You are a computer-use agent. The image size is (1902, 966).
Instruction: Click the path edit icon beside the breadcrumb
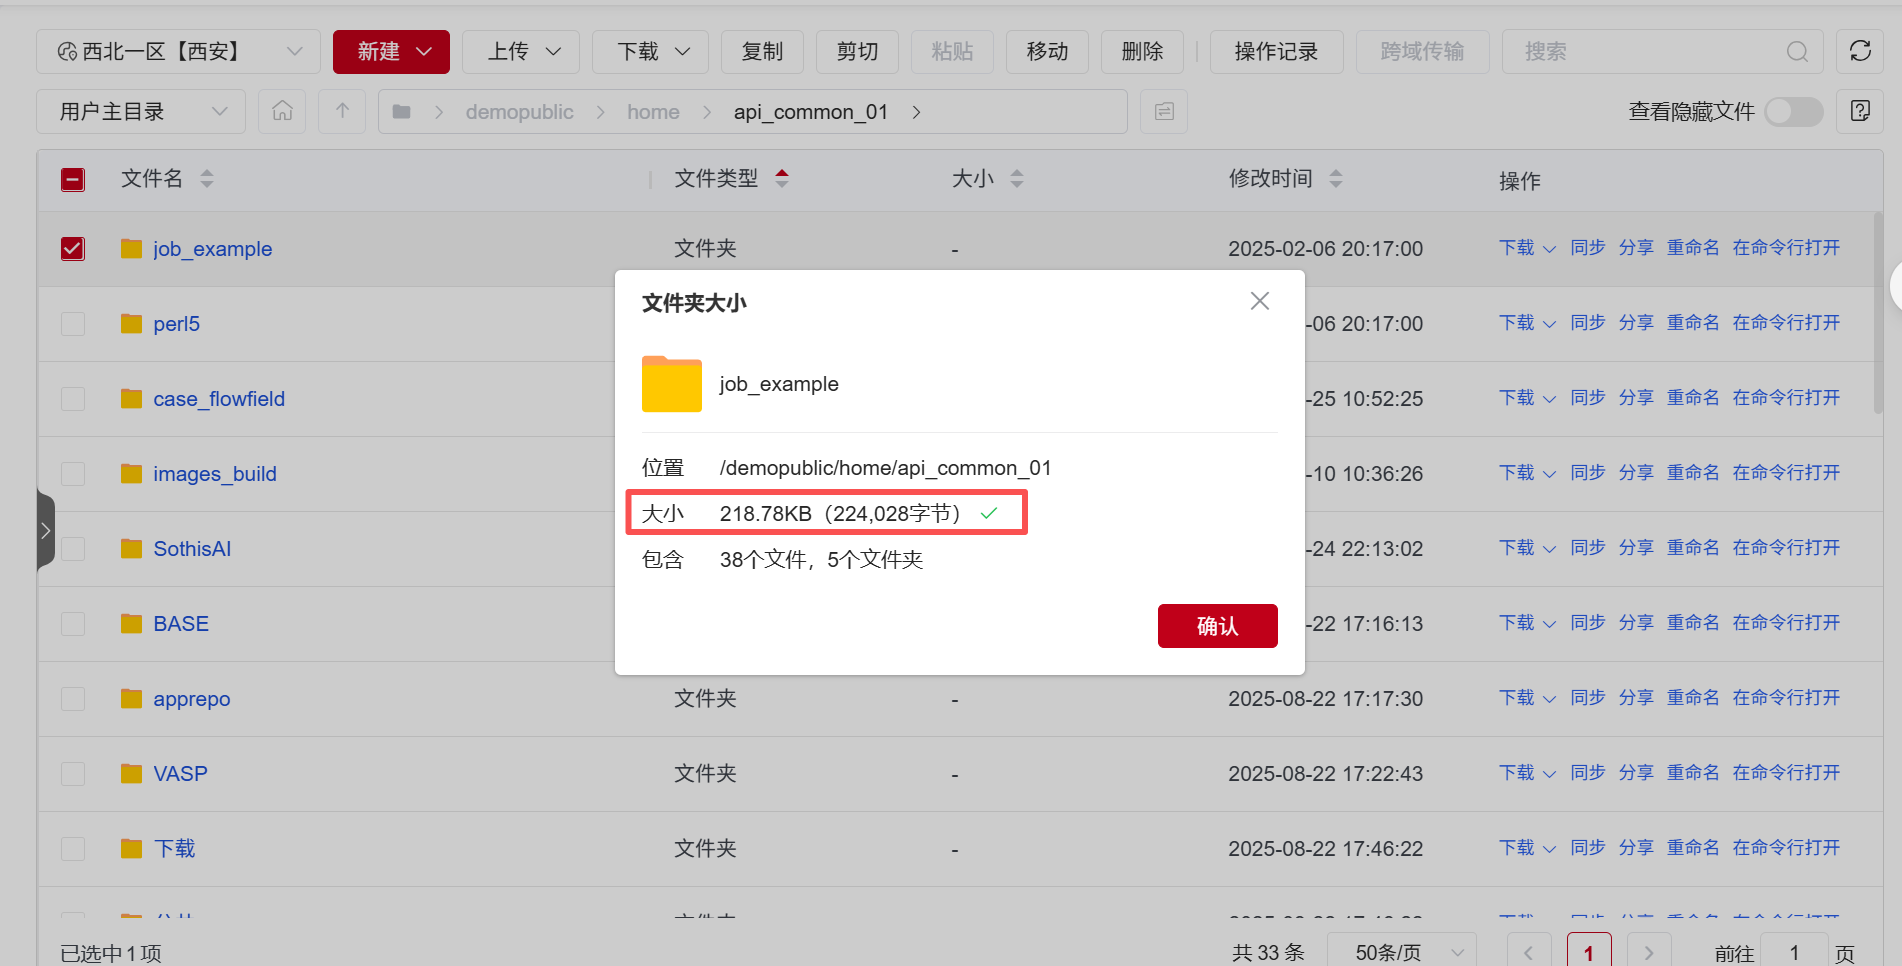pyautogui.click(x=1164, y=111)
